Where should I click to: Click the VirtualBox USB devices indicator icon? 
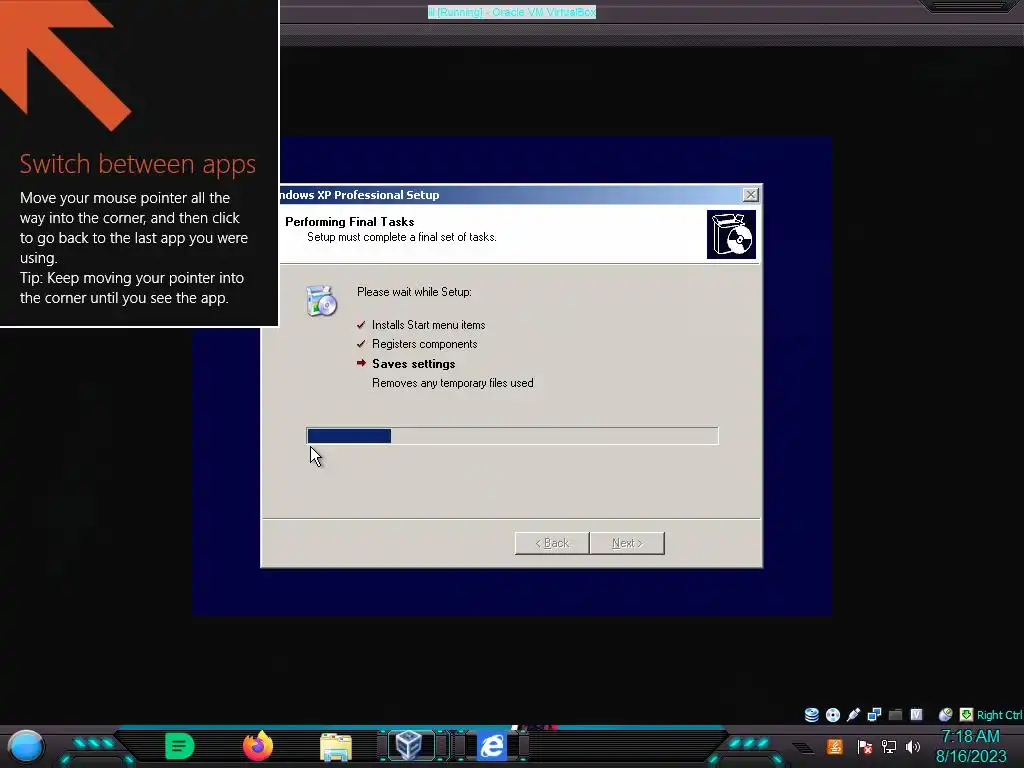pyautogui.click(x=854, y=714)
